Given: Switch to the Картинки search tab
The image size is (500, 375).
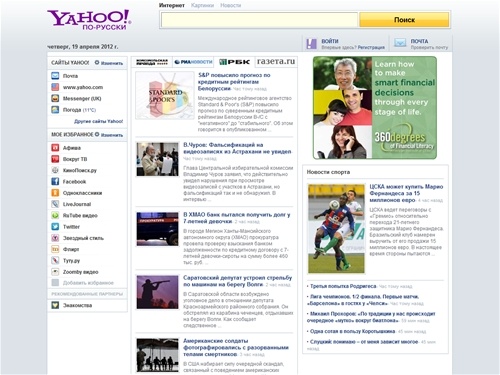Looking at the screenshot, I should click(x=202, y=5).
